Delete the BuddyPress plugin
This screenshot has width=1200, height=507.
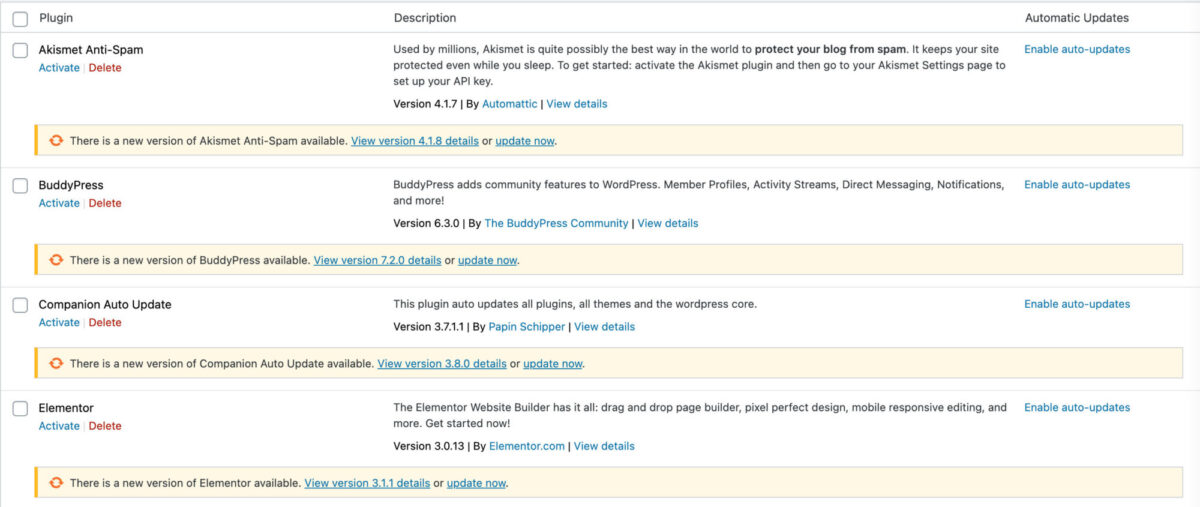point(105,203)
